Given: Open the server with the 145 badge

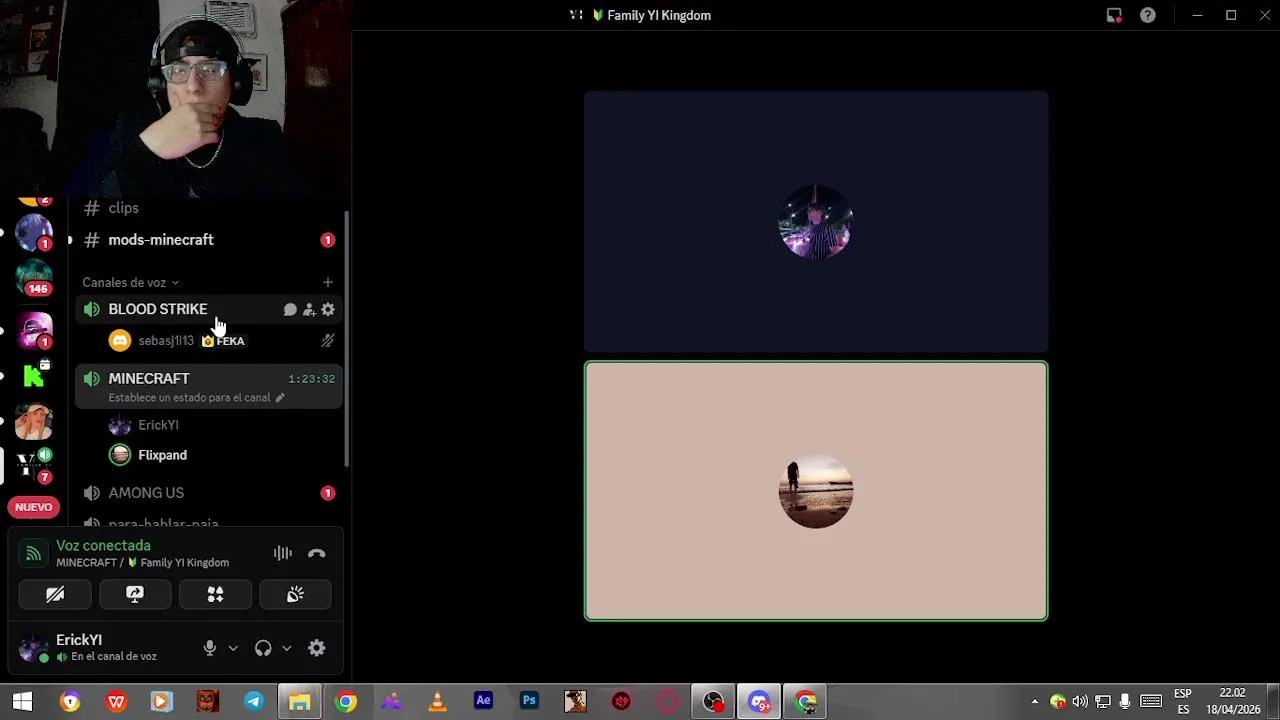Looking at the screenshot, I should [33, 278].
